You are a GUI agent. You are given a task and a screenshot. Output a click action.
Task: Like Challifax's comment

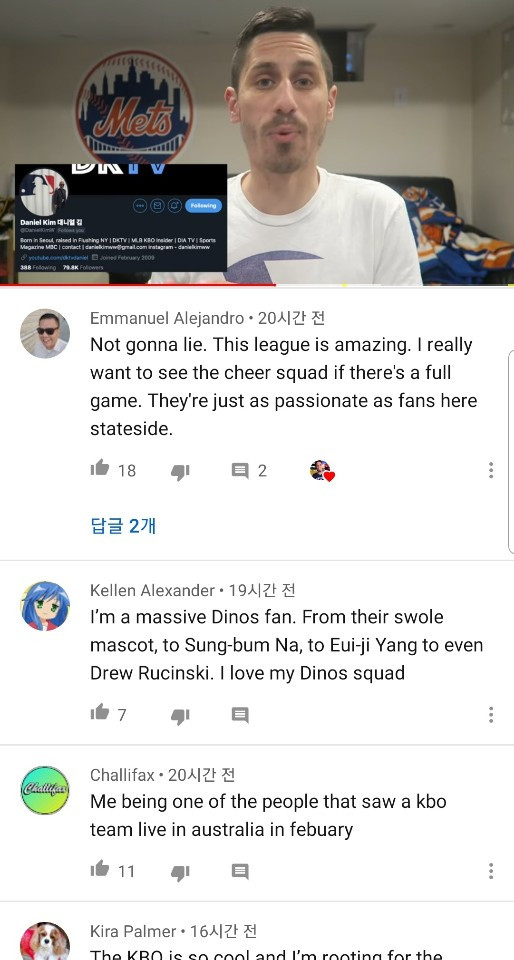click(x=100, y=869)
